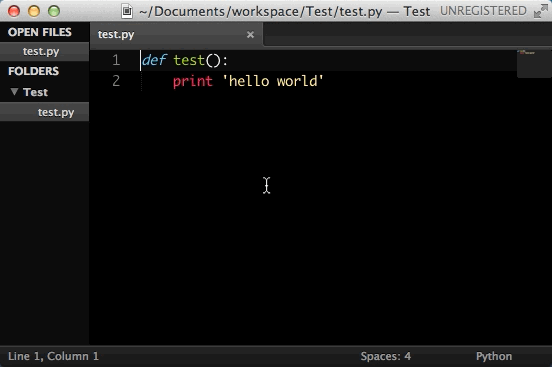Image resolution: width=552 pixels, height=367 pixels.
Task: Open the Python syntax selector
Action: coord(494,356)
